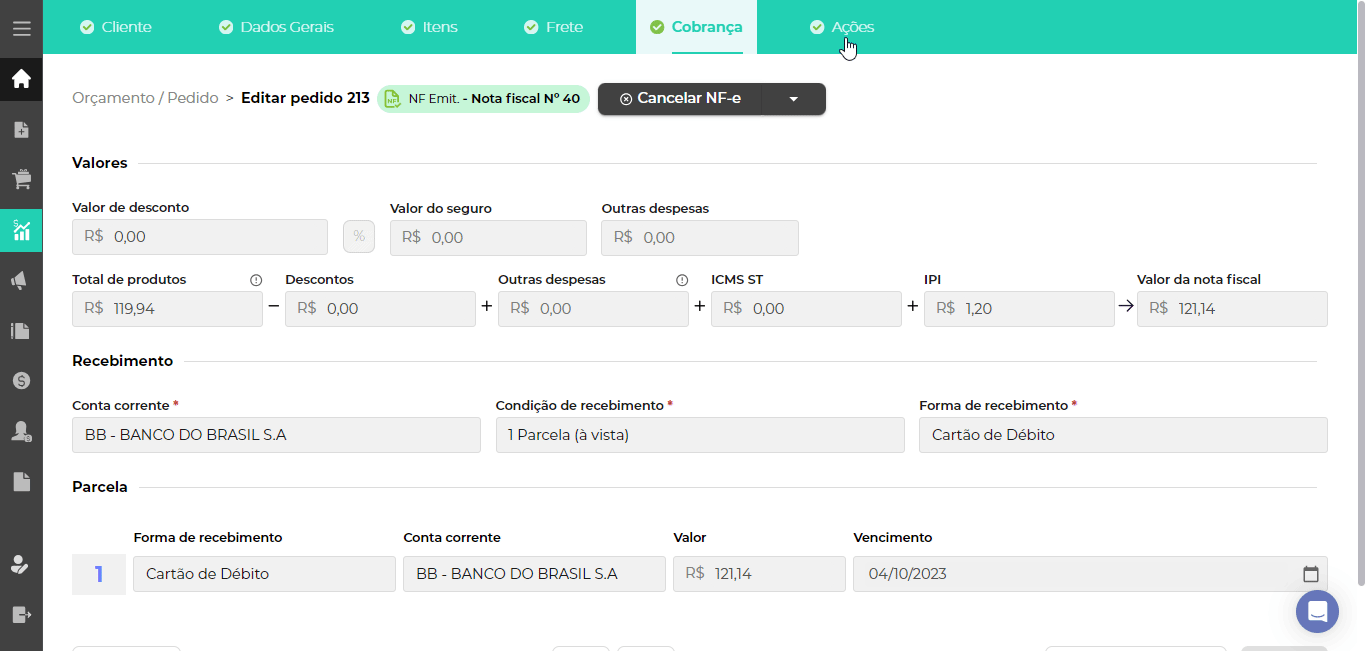Click the megaphone marketing sidebar icon
1366x651 pixels.
21,281
